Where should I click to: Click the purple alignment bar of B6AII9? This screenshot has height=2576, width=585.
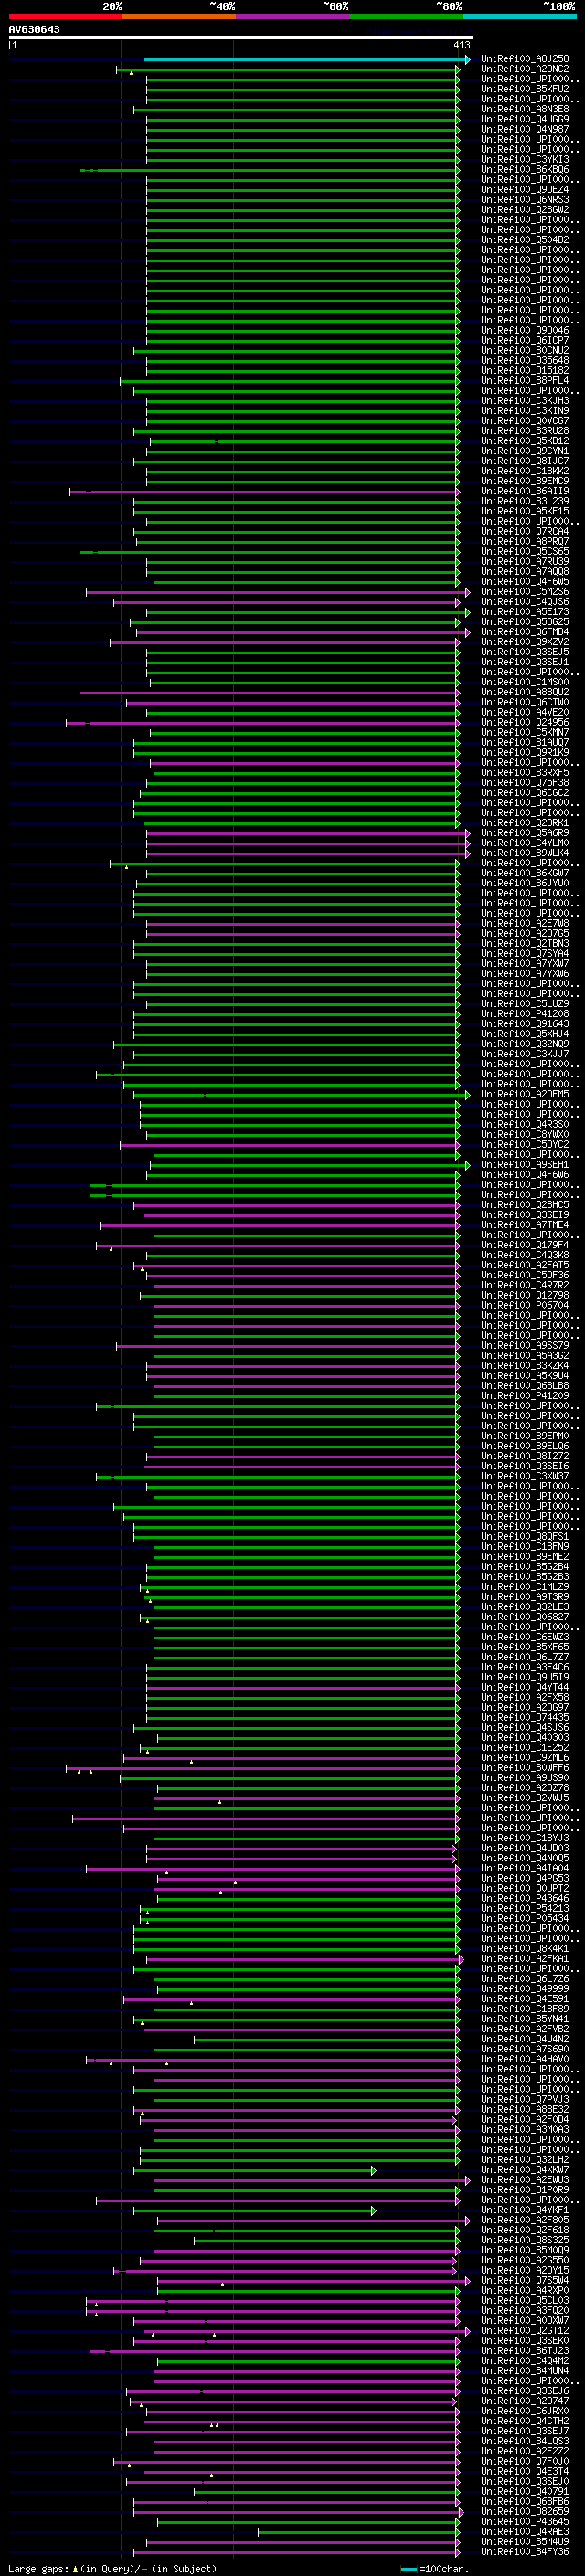265,492
